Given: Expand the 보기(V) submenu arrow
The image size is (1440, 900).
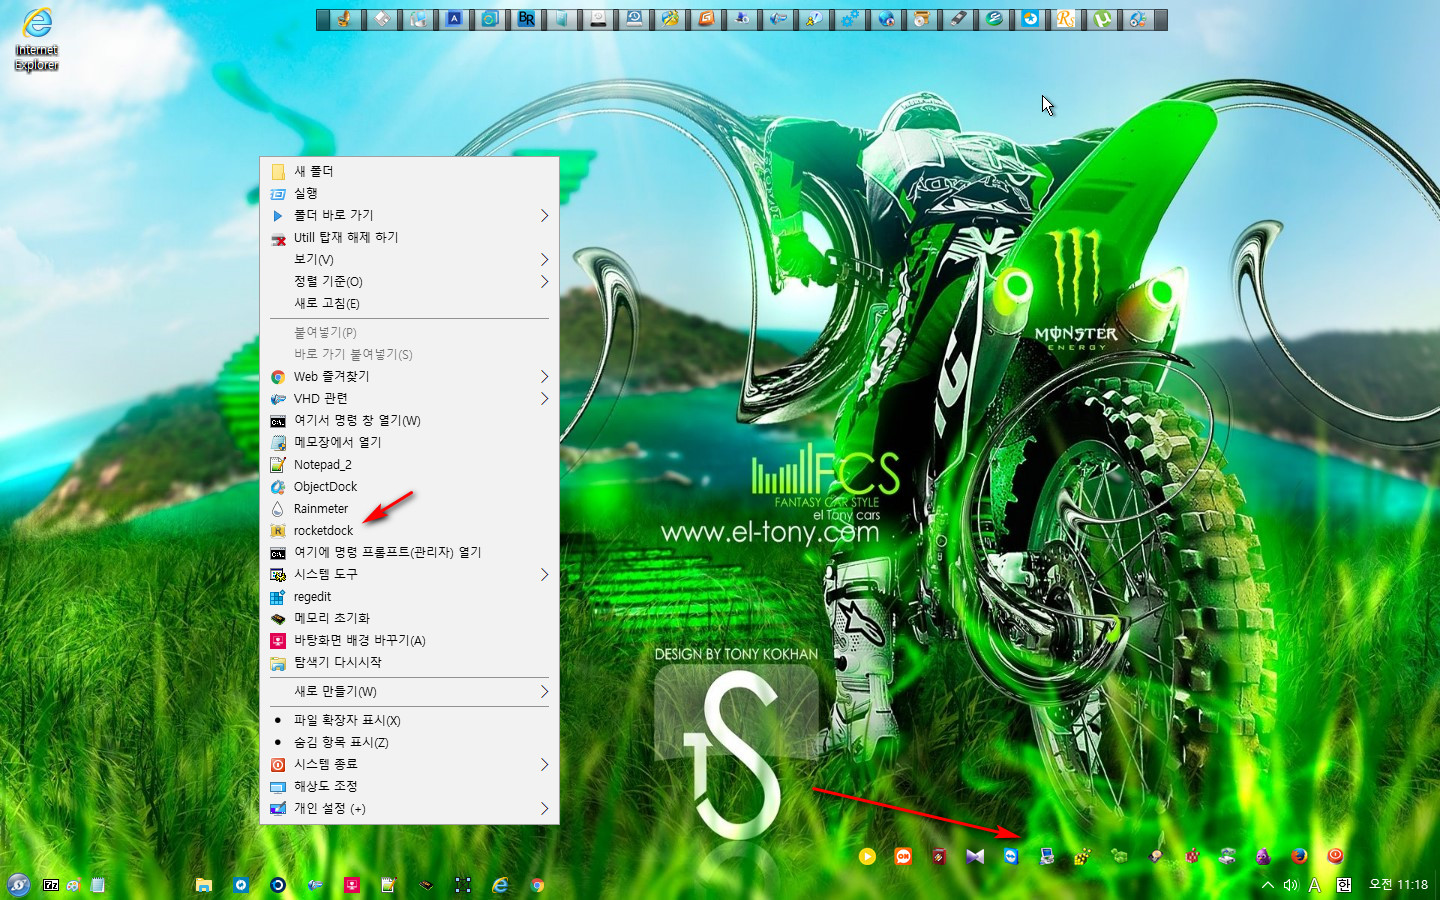Looking at the screenshot, I should [x=544, y=259].
